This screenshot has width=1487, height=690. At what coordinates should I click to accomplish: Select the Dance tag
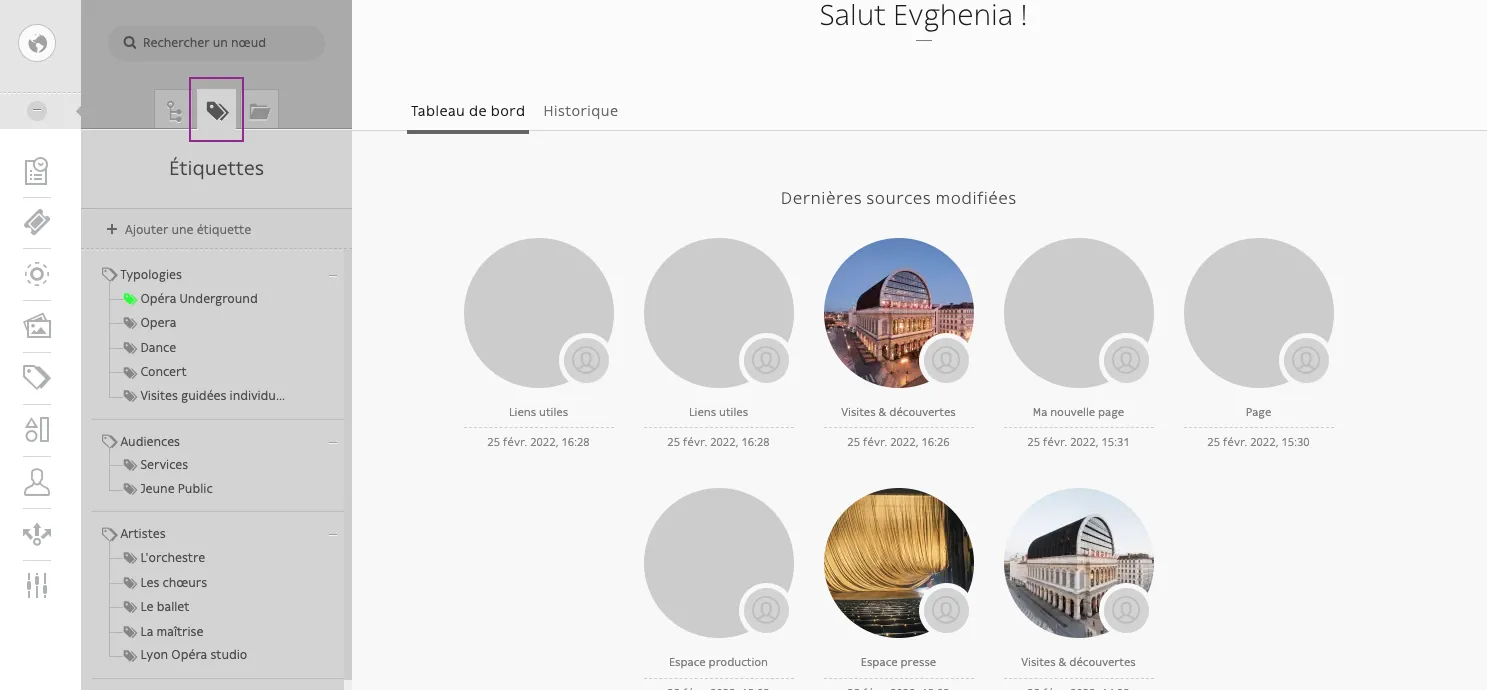coord(158,347)
